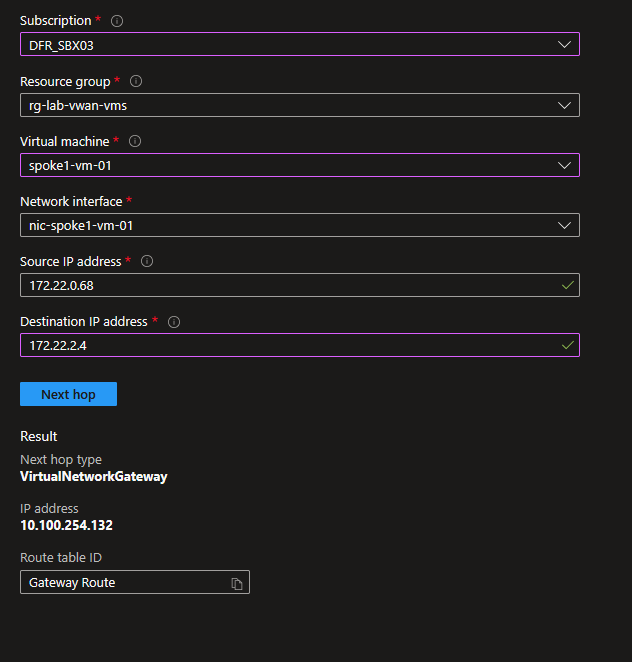The width and height of the screenshot is (632, 662).
Task: Click the Gateway Route text field
Action: [120, 582]
